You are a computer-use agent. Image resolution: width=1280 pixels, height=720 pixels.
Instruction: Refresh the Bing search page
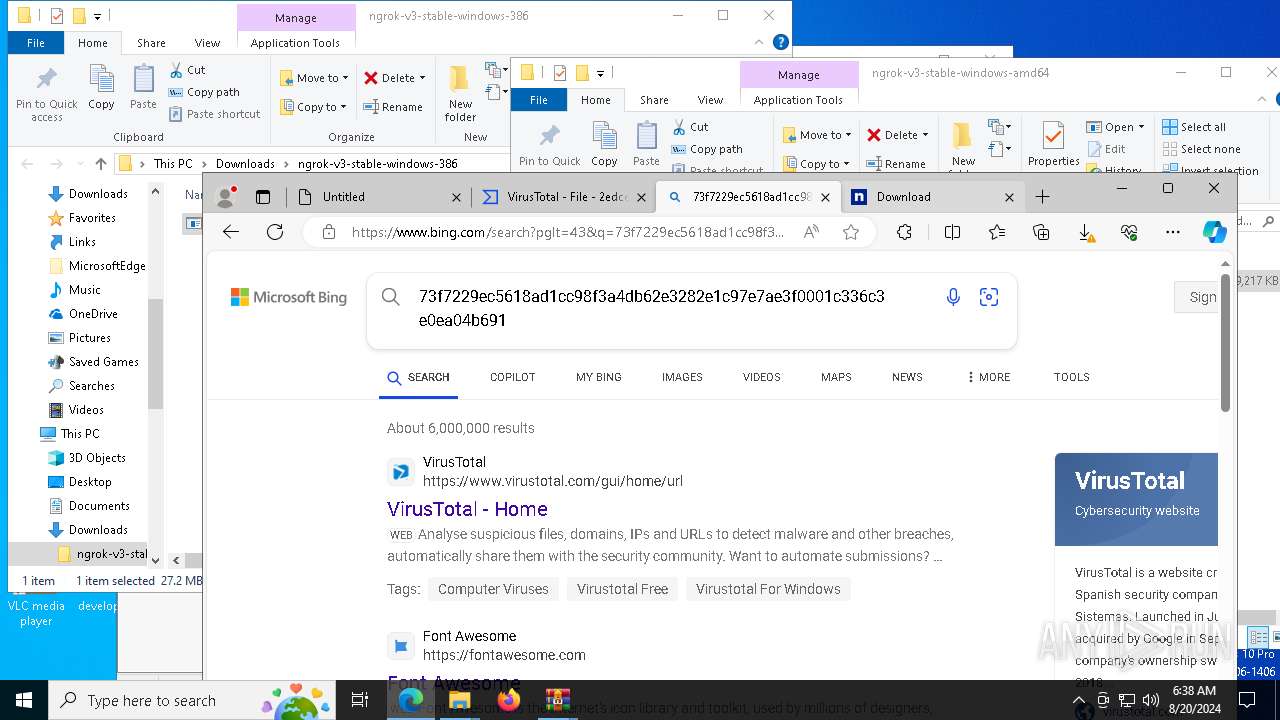(275, 232)
